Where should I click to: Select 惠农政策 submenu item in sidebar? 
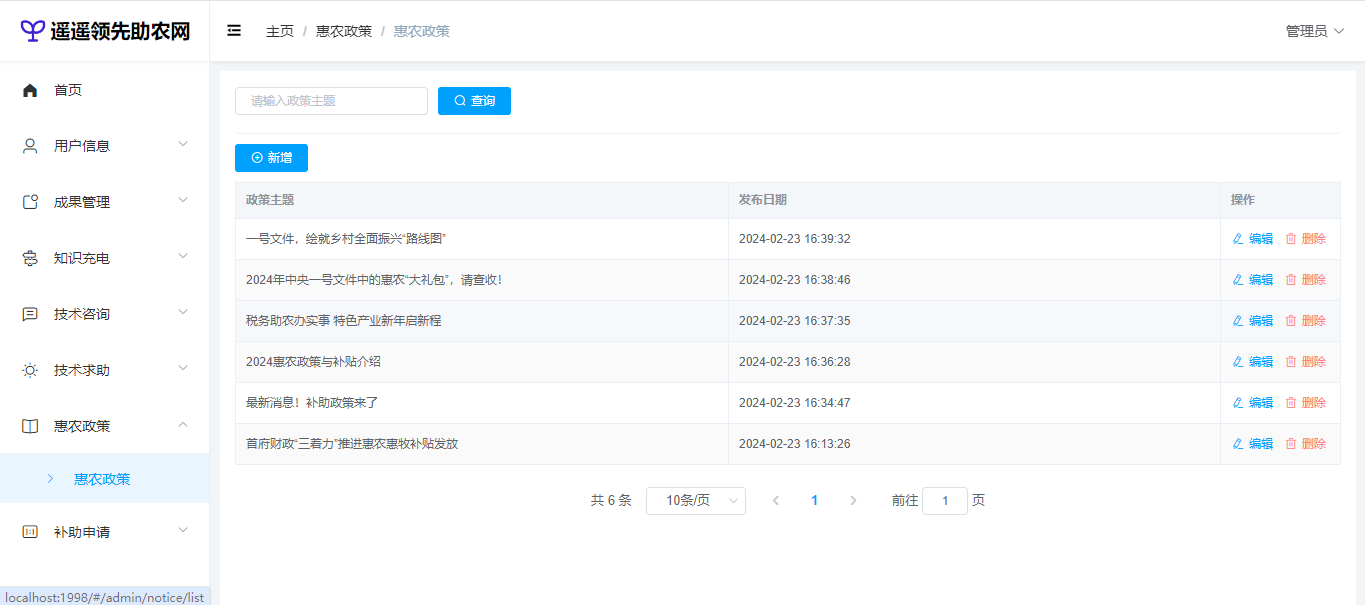pyautogui.click(x=102, y=479)
